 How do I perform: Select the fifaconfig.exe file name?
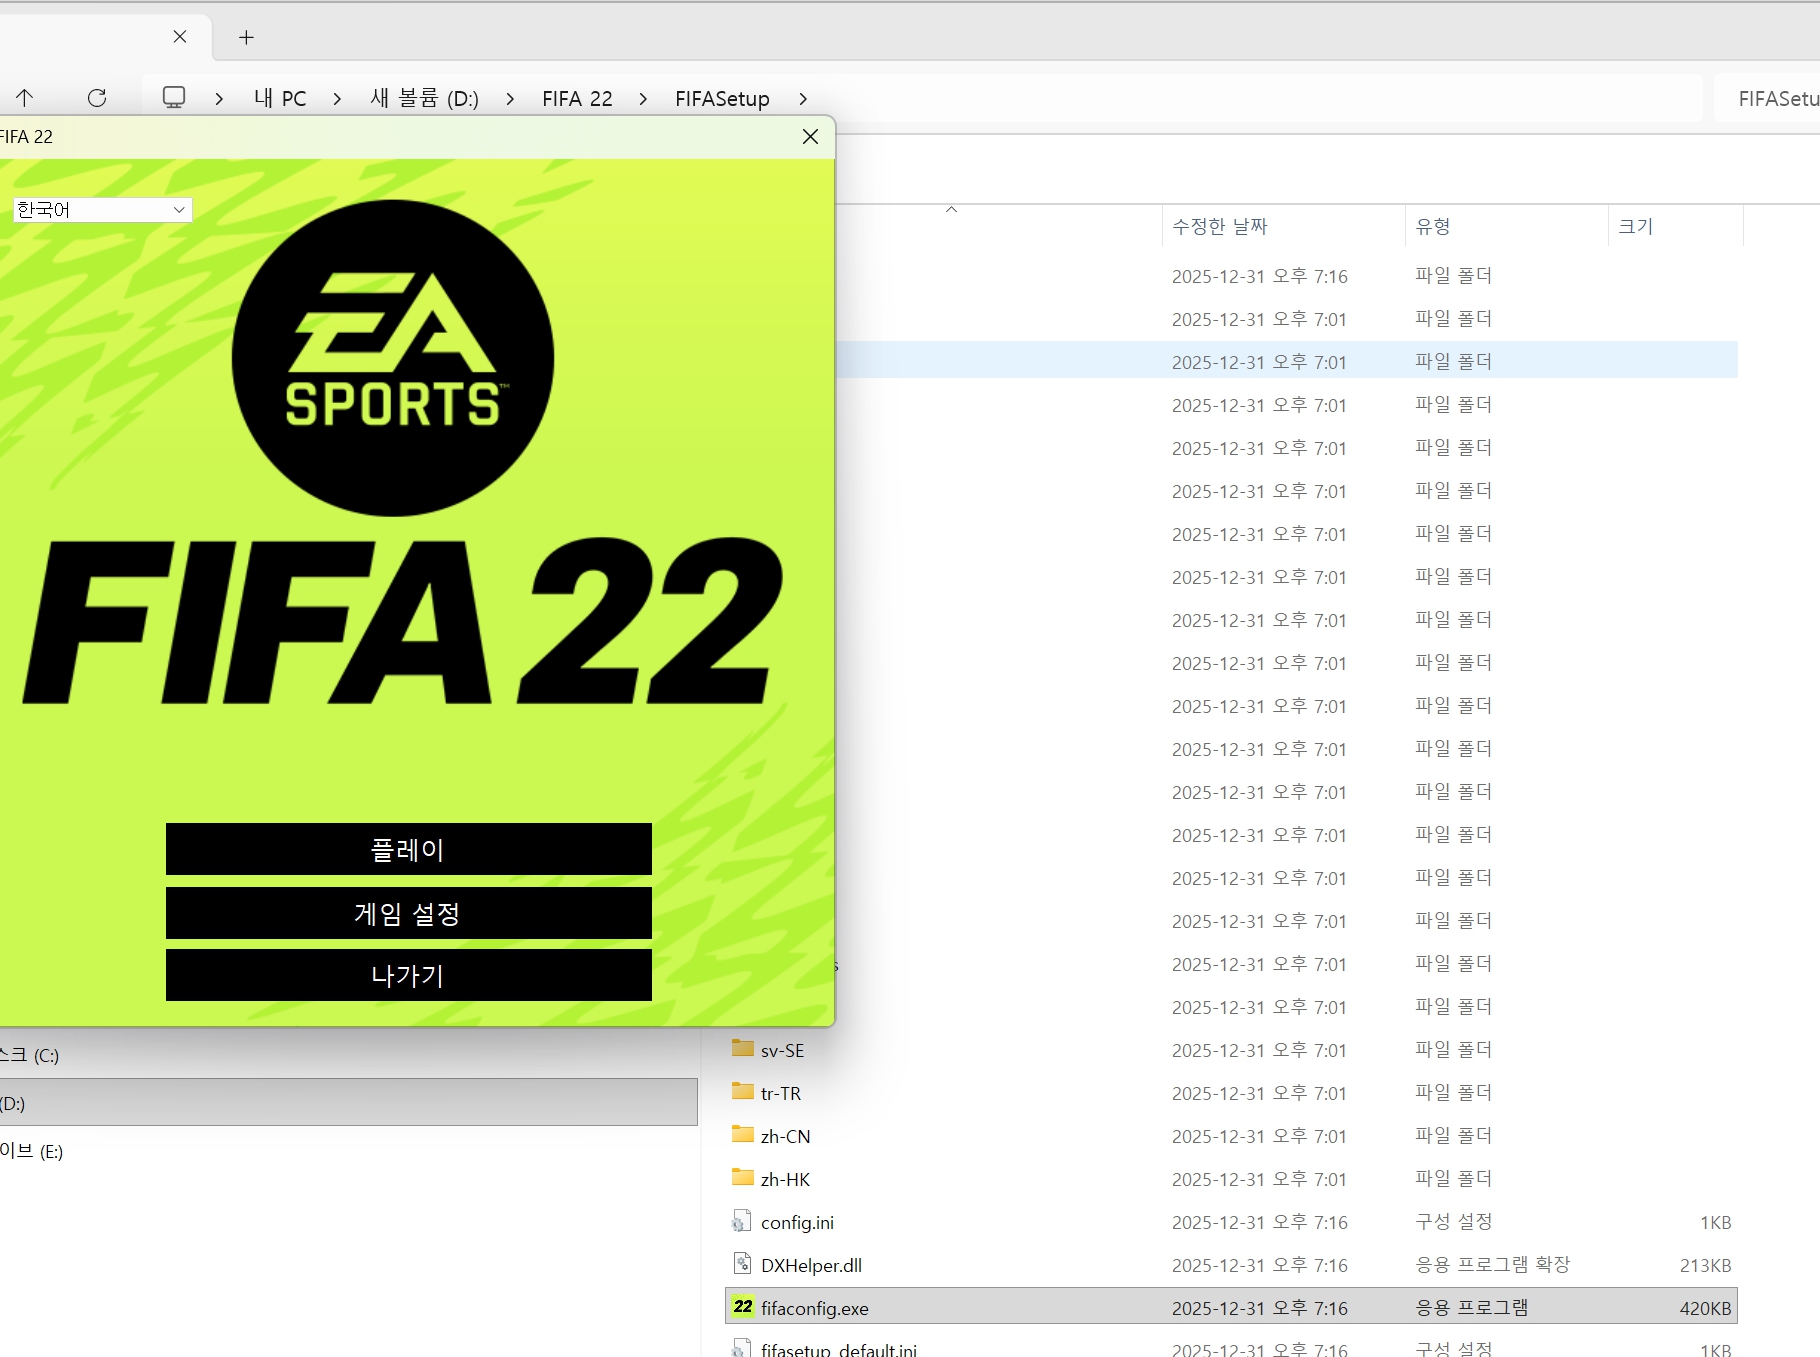[x=814, y=1308]
